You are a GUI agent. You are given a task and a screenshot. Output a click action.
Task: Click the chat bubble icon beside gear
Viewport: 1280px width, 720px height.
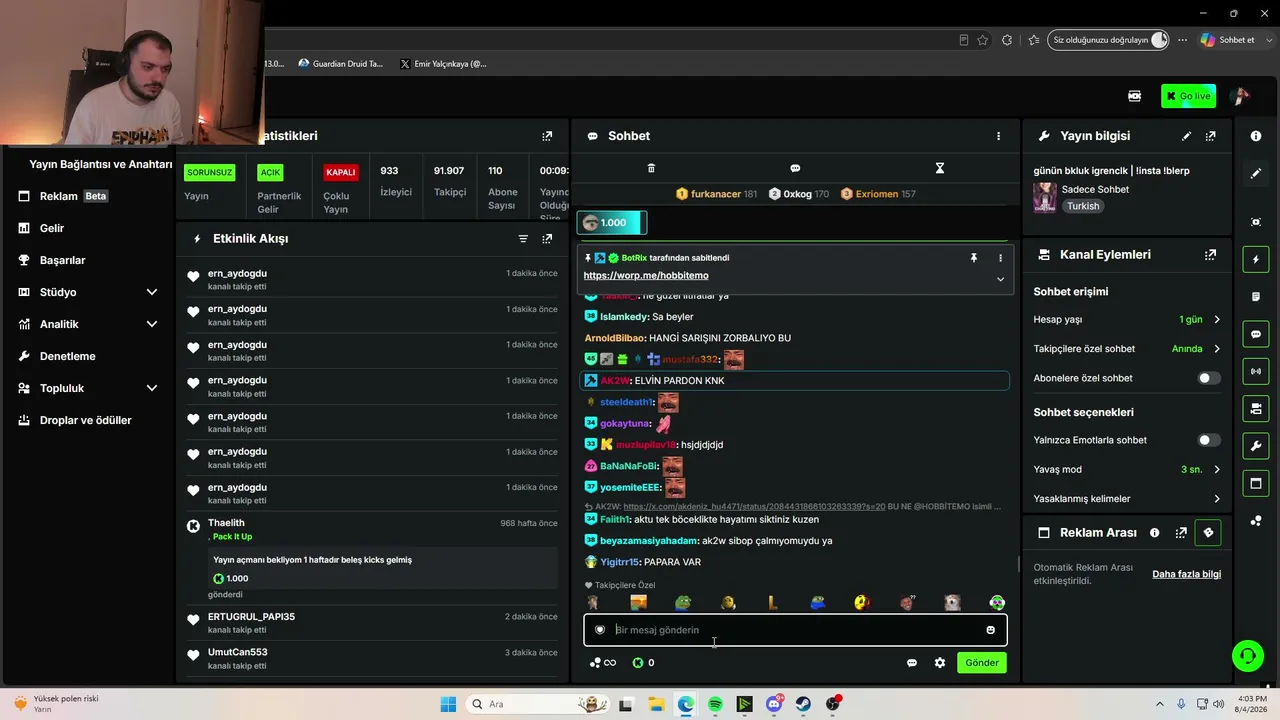tap(911, 663)
